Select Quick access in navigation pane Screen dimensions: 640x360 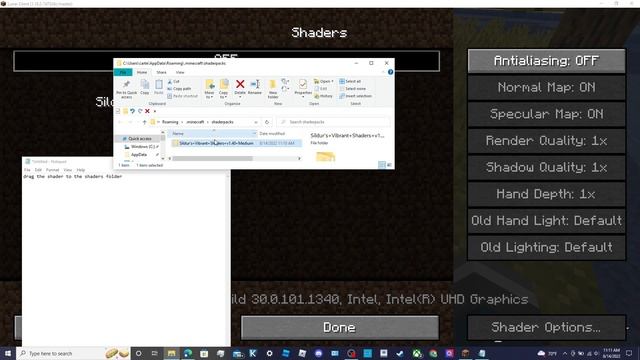137,139
